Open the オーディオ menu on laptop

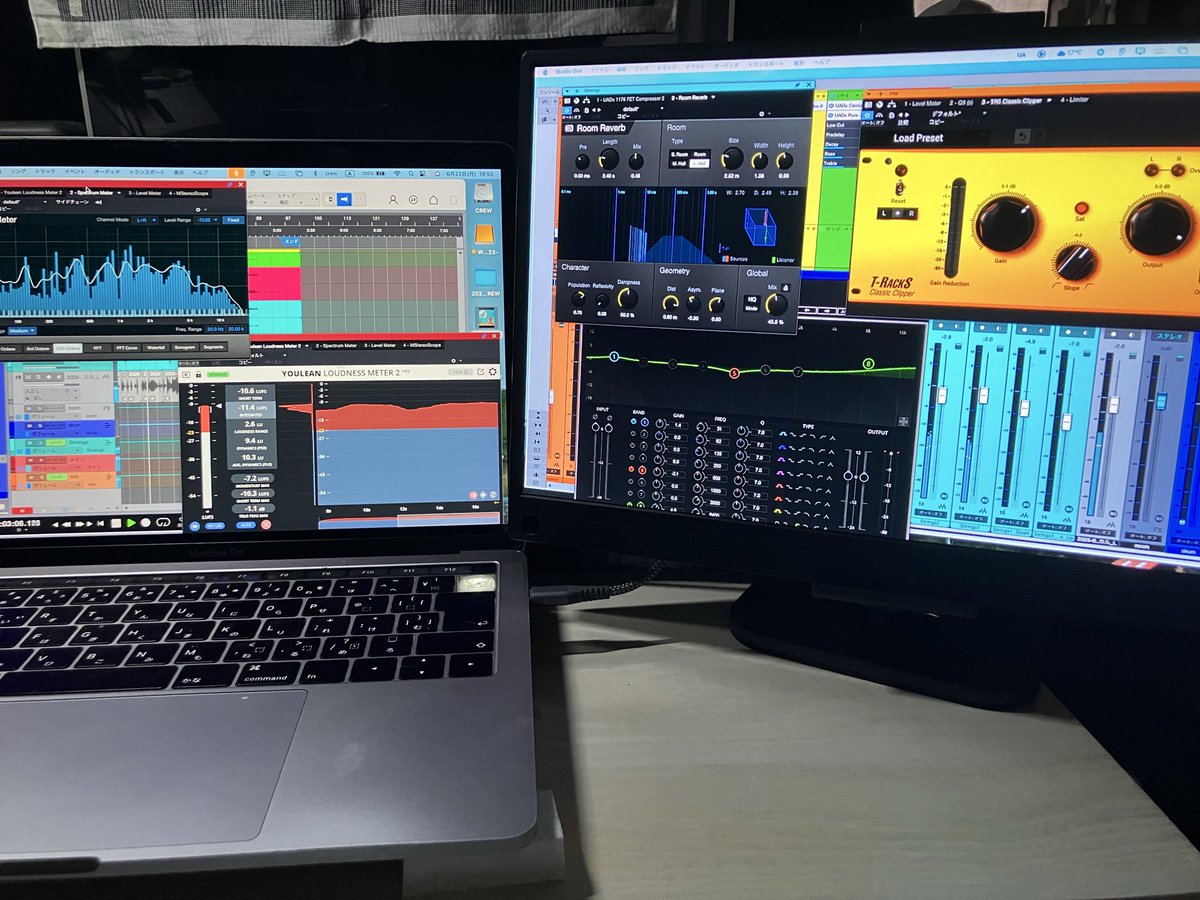point(107,172)
